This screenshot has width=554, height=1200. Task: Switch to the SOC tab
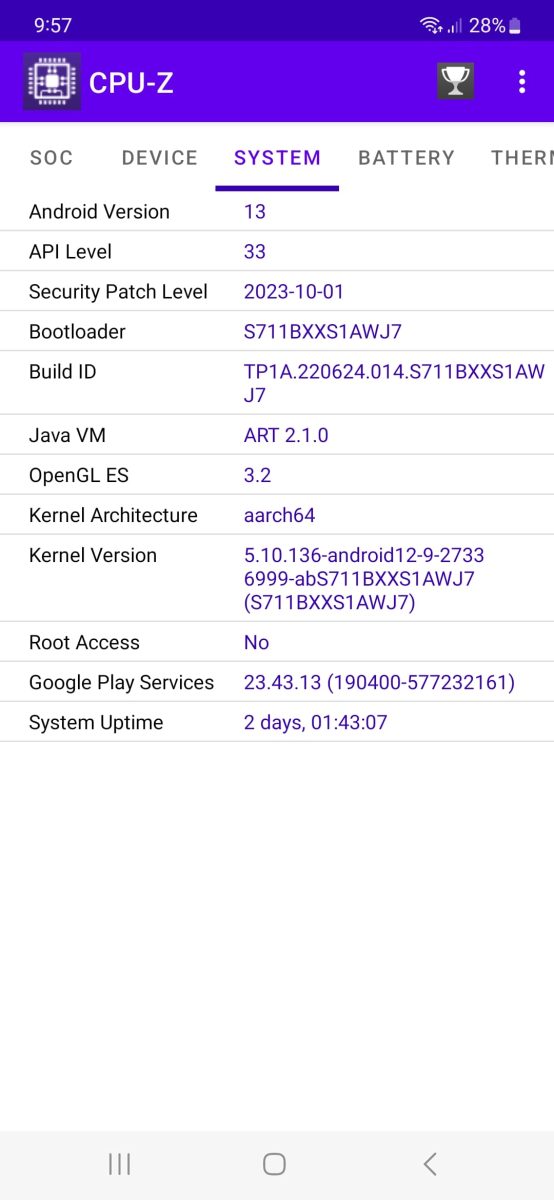(x=51, y=158)
